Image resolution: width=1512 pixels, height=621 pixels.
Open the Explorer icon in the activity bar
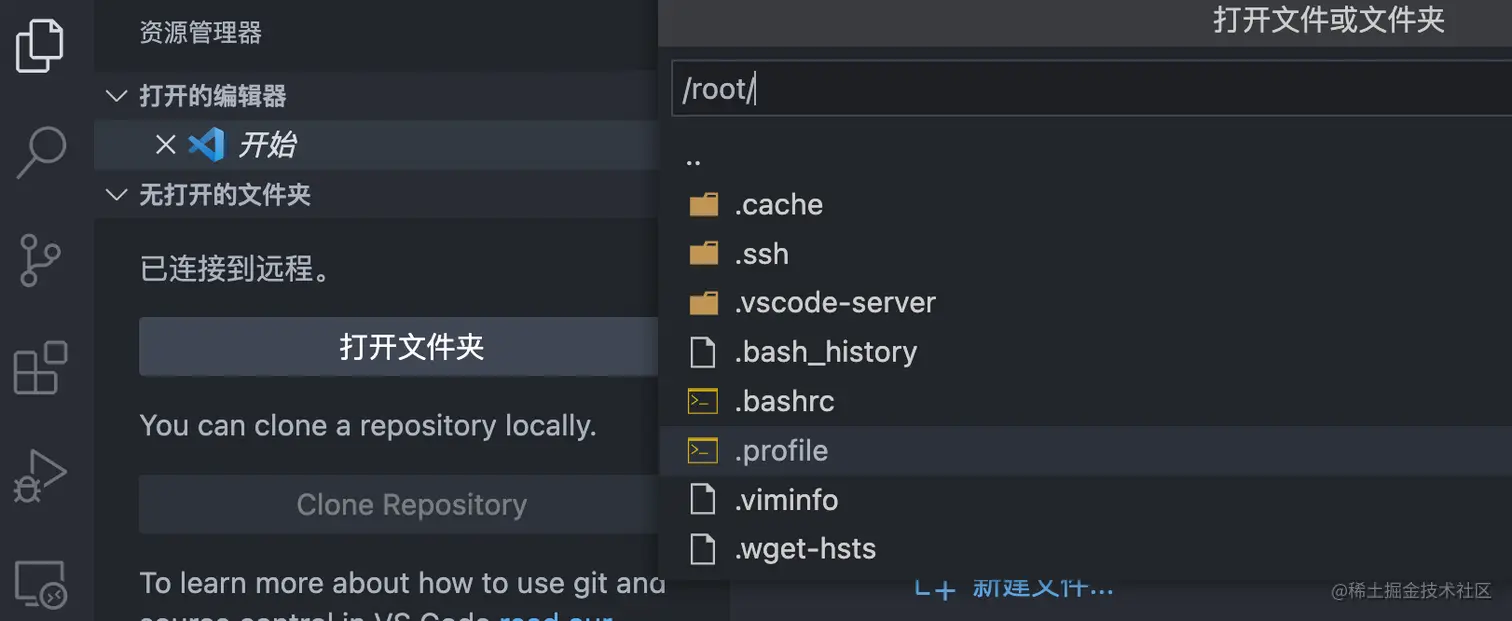[39, 44]
